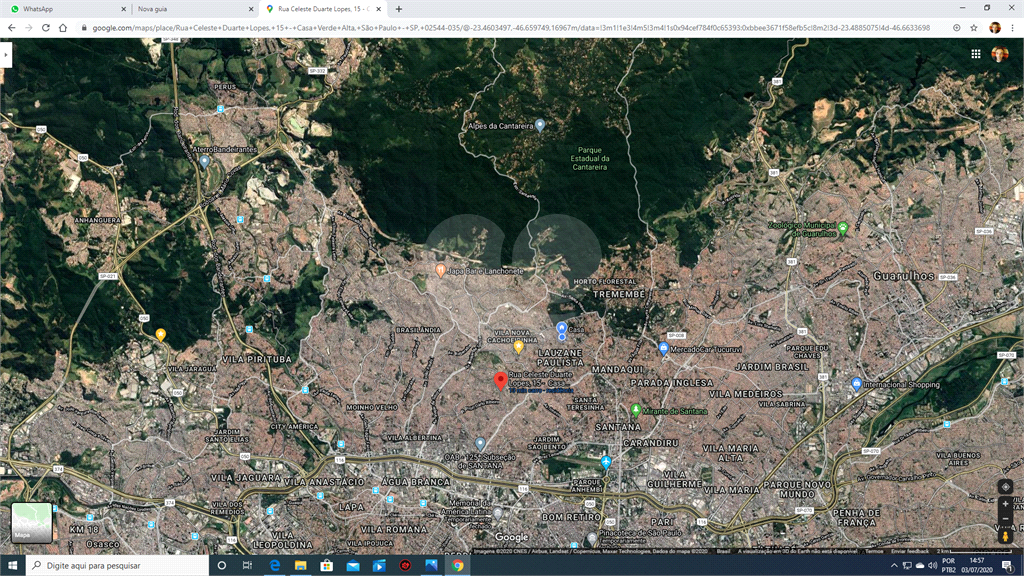Click the Mirante de Santana marker

[636, 410]
